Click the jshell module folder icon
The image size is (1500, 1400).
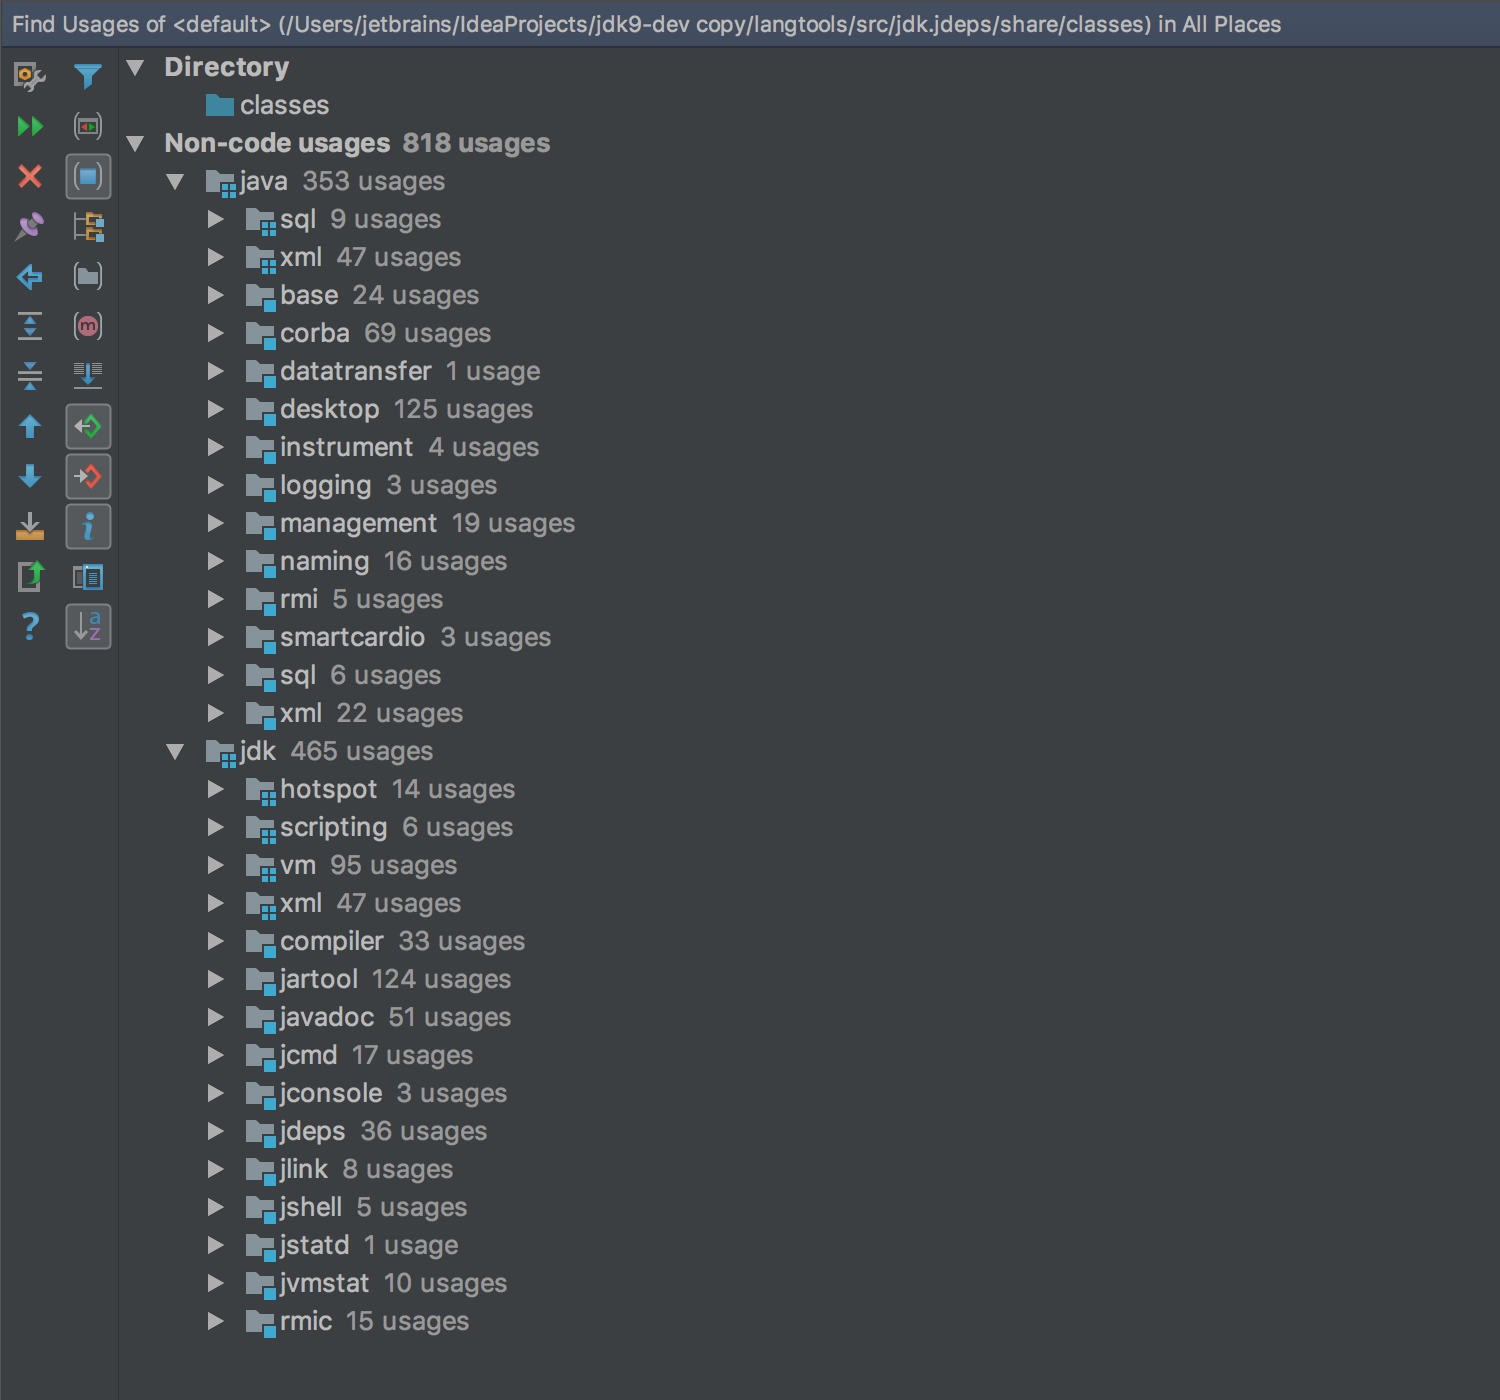(x=260, y=1208)
